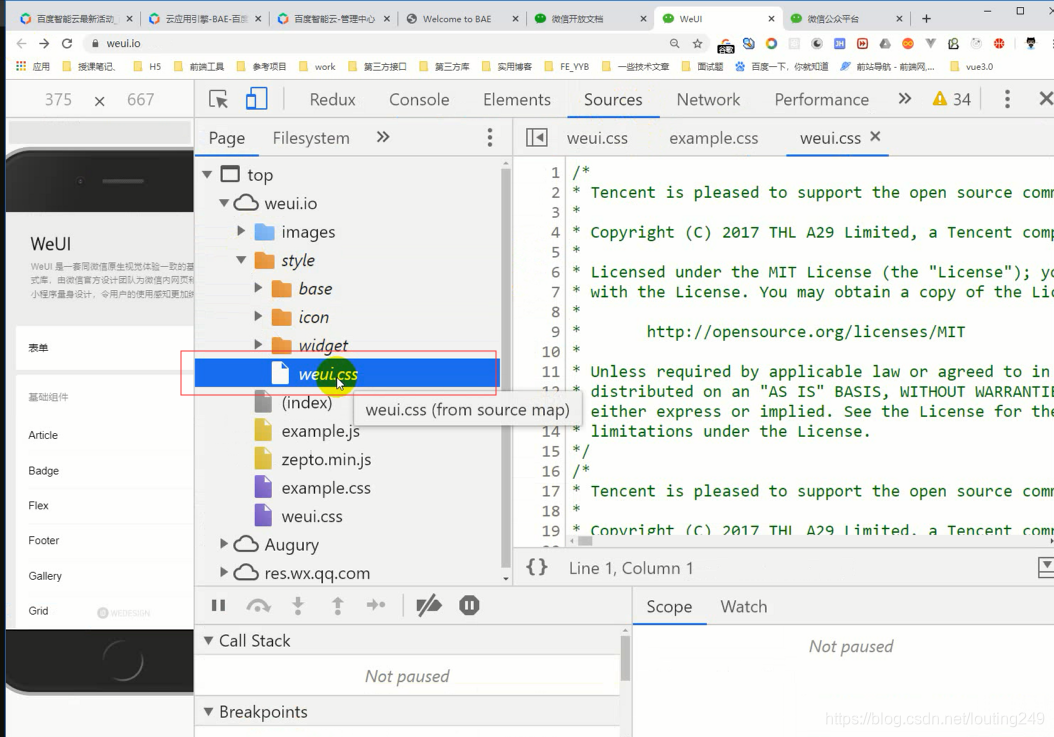
Task: Toggle the deactivate breakpoints icon
Action: click(429, 606)
